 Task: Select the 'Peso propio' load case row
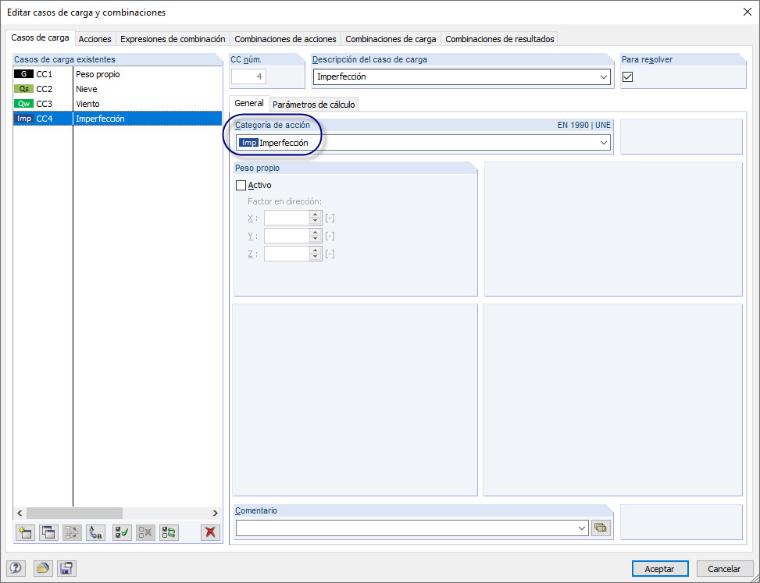[117, 74]
